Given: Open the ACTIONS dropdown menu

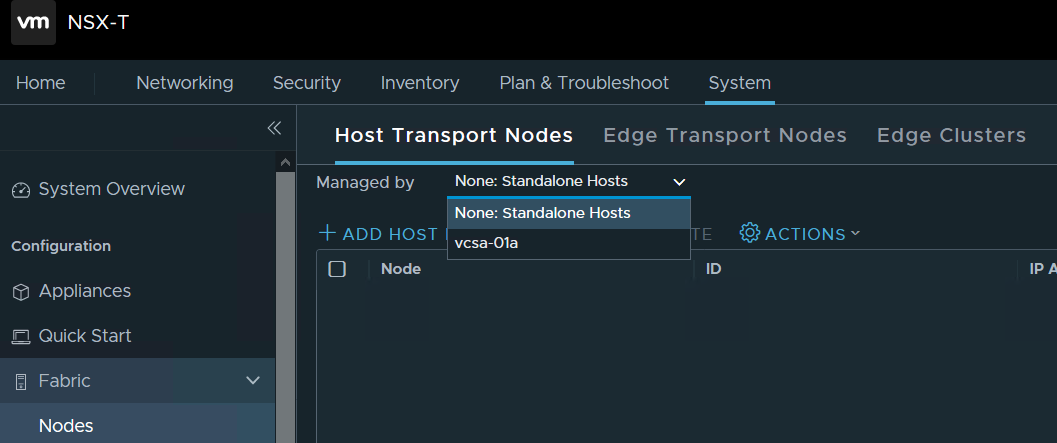Looking at the screenshot, I should 800,233.
